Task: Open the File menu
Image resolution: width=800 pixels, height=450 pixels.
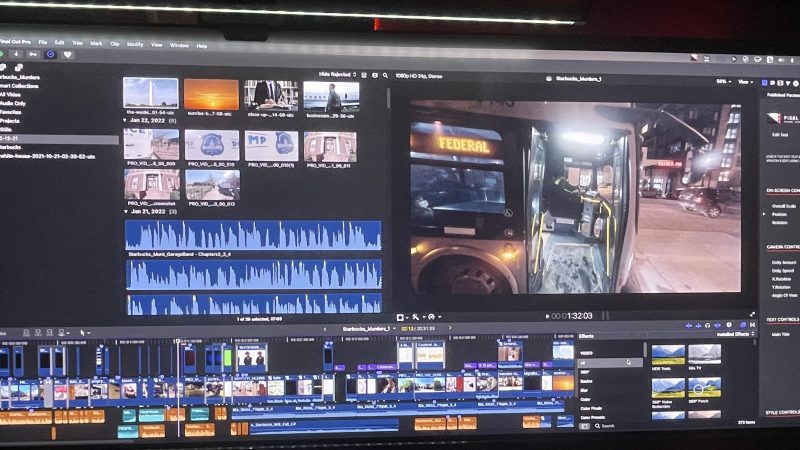Action: pyautogui.click(x=43, y=42)
